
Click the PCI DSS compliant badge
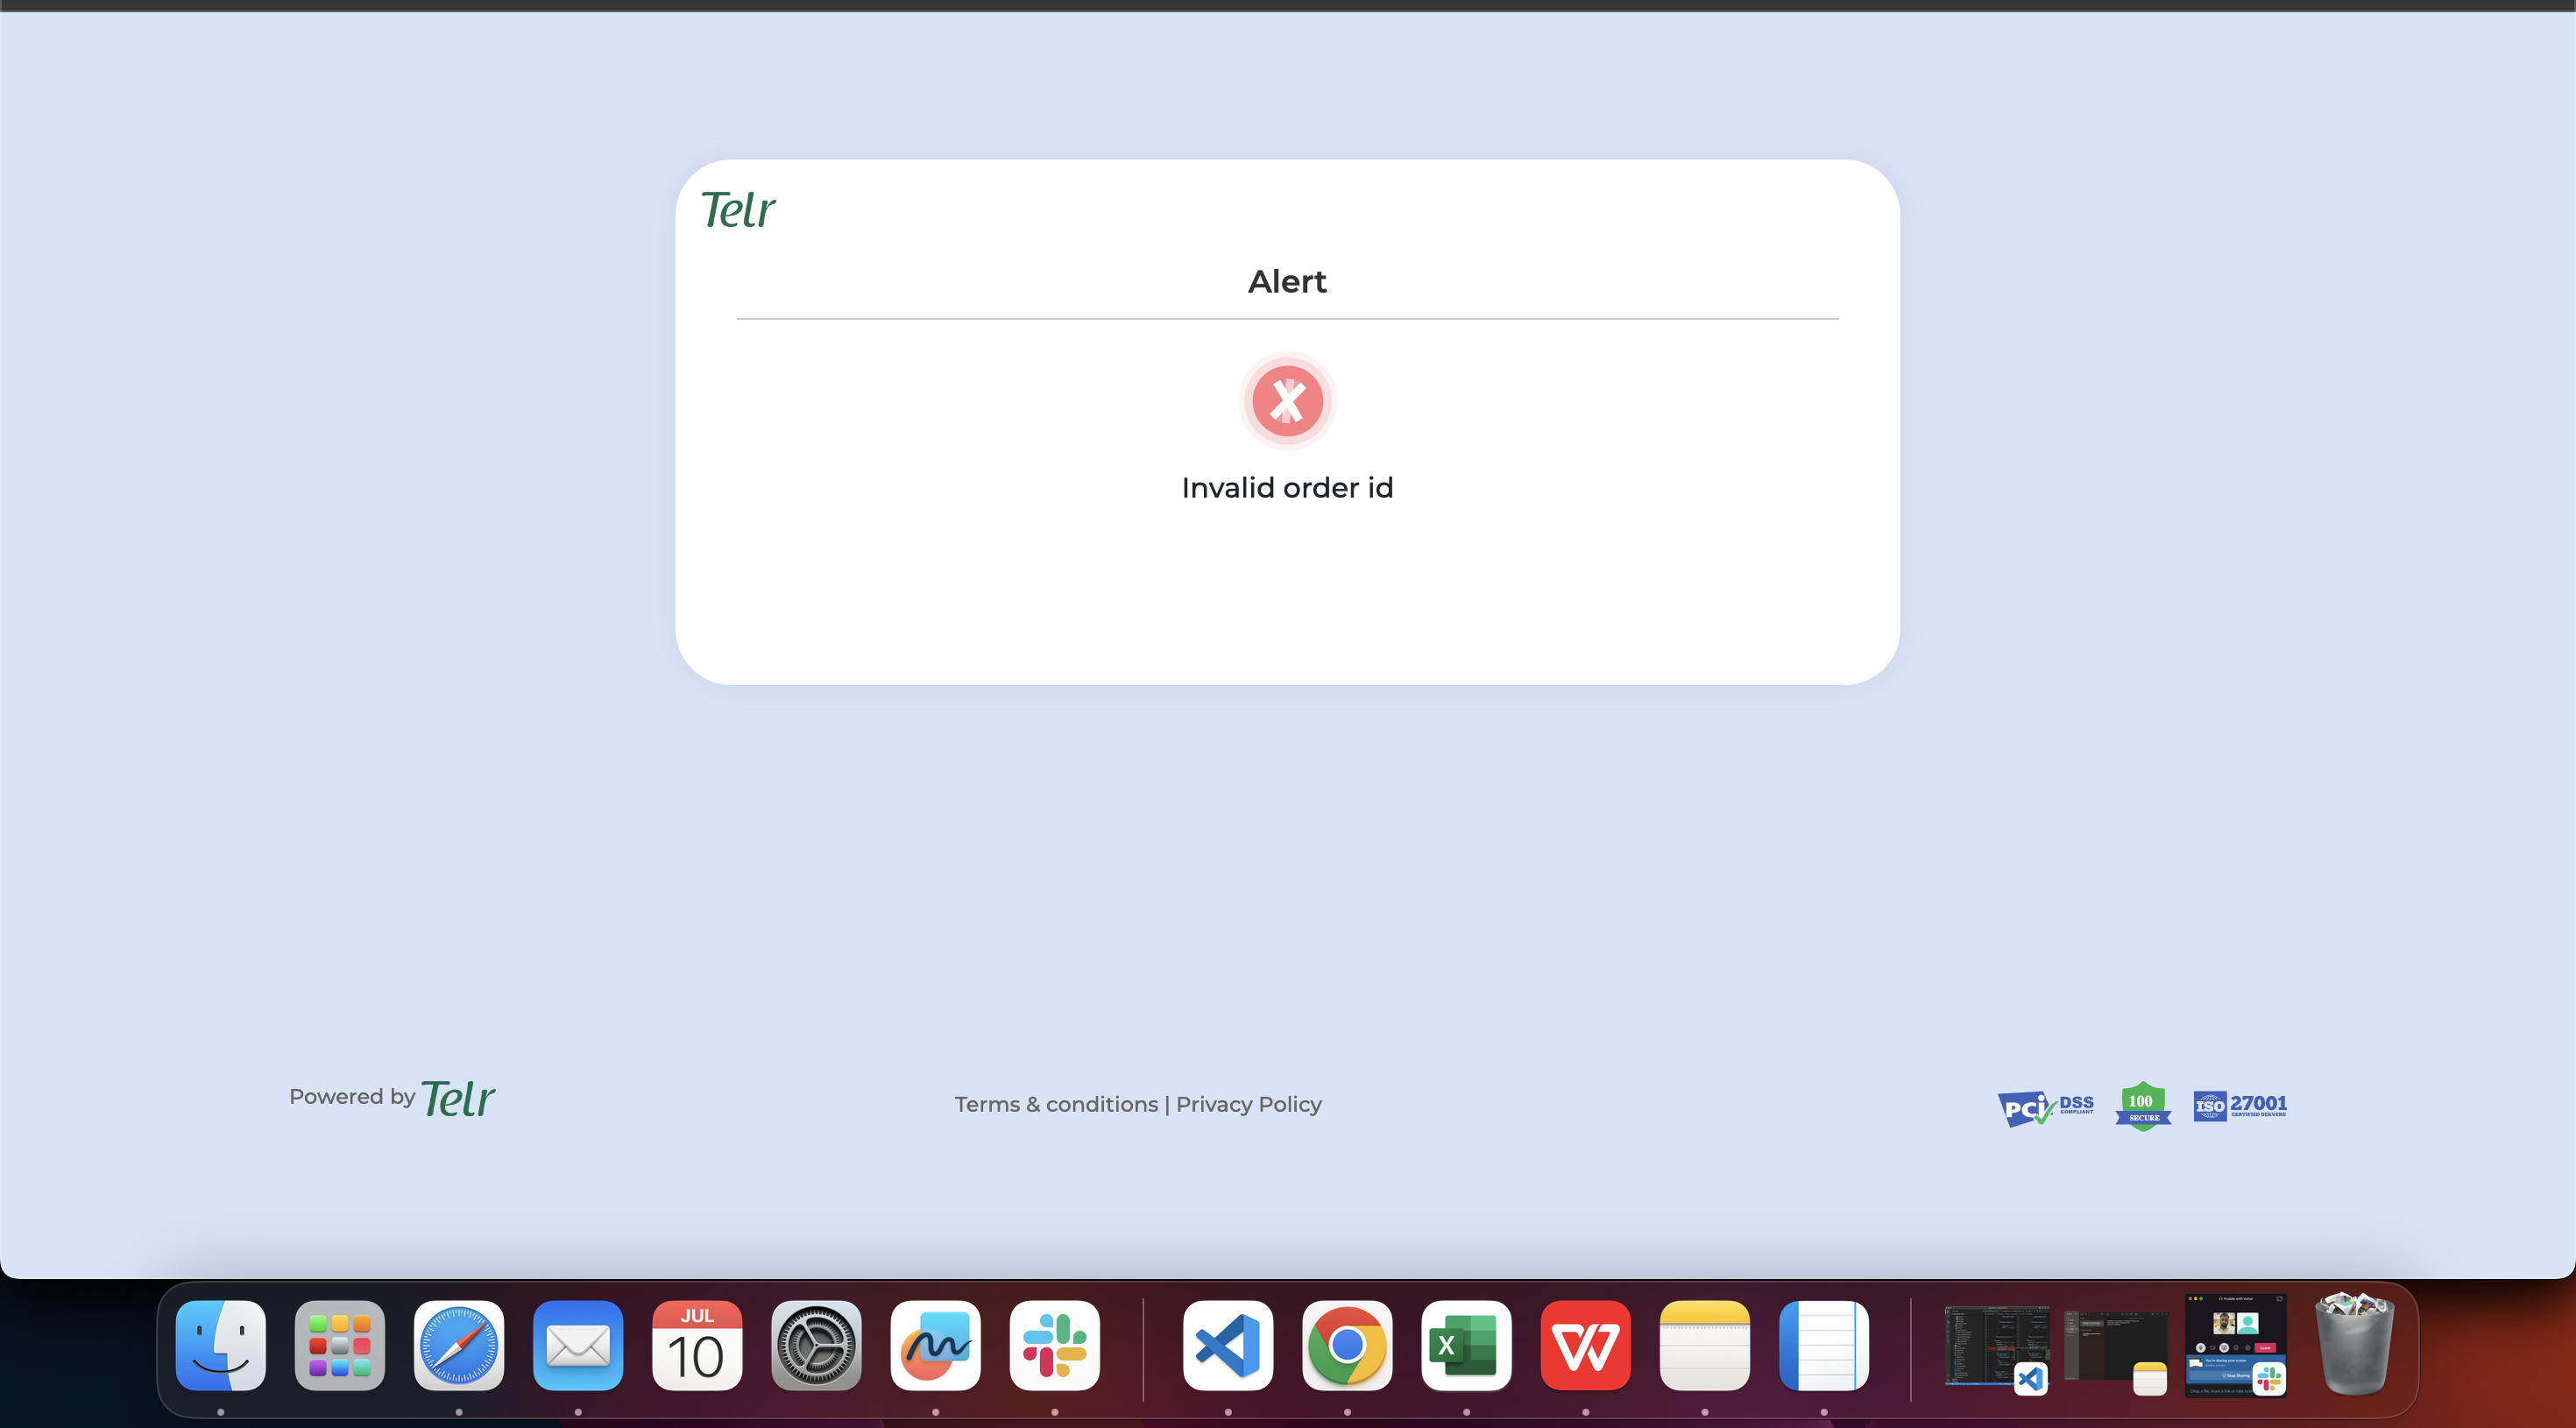(2045, 1107)
